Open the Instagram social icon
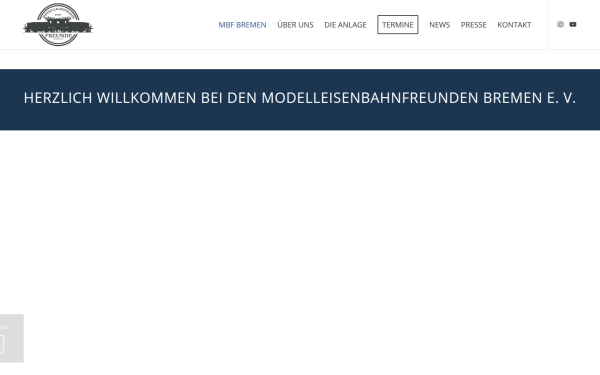The width and height of the screenshot is (600, 375). click(560, 24)
